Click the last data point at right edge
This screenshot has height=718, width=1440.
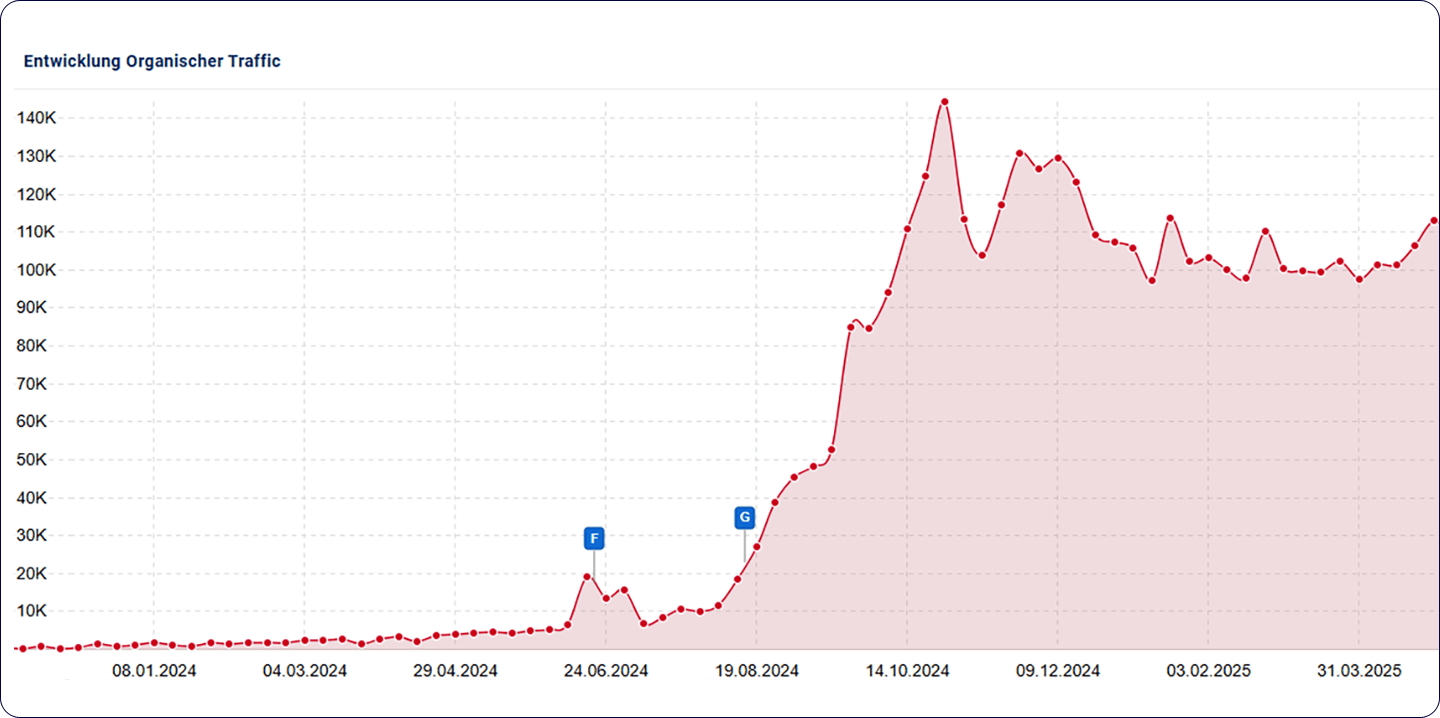(1434, 220)
